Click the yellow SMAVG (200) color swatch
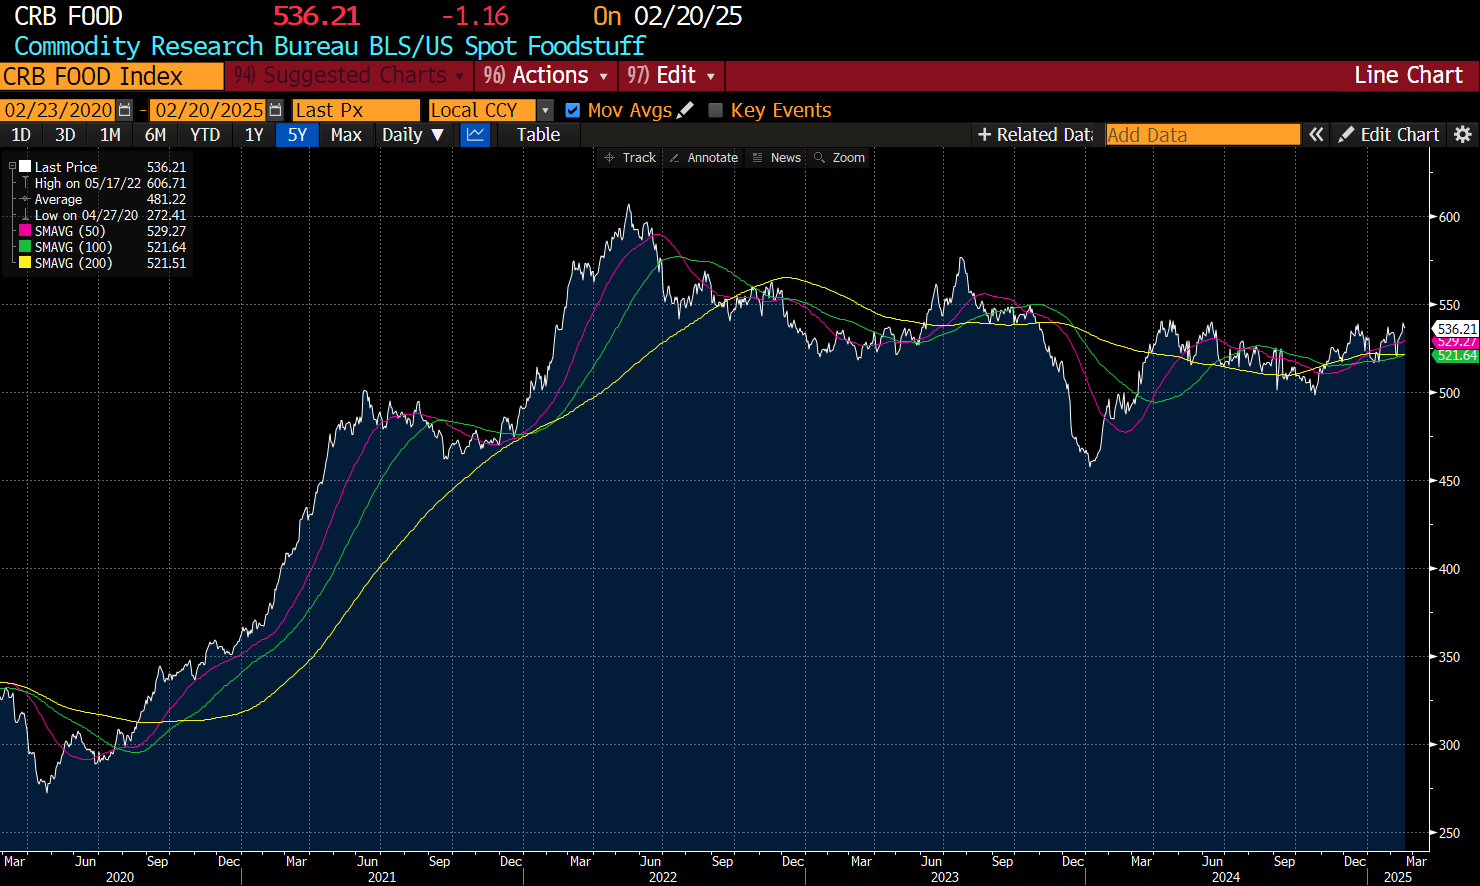The height and width of the screenshot is (886, 1480). coord(25,263)
